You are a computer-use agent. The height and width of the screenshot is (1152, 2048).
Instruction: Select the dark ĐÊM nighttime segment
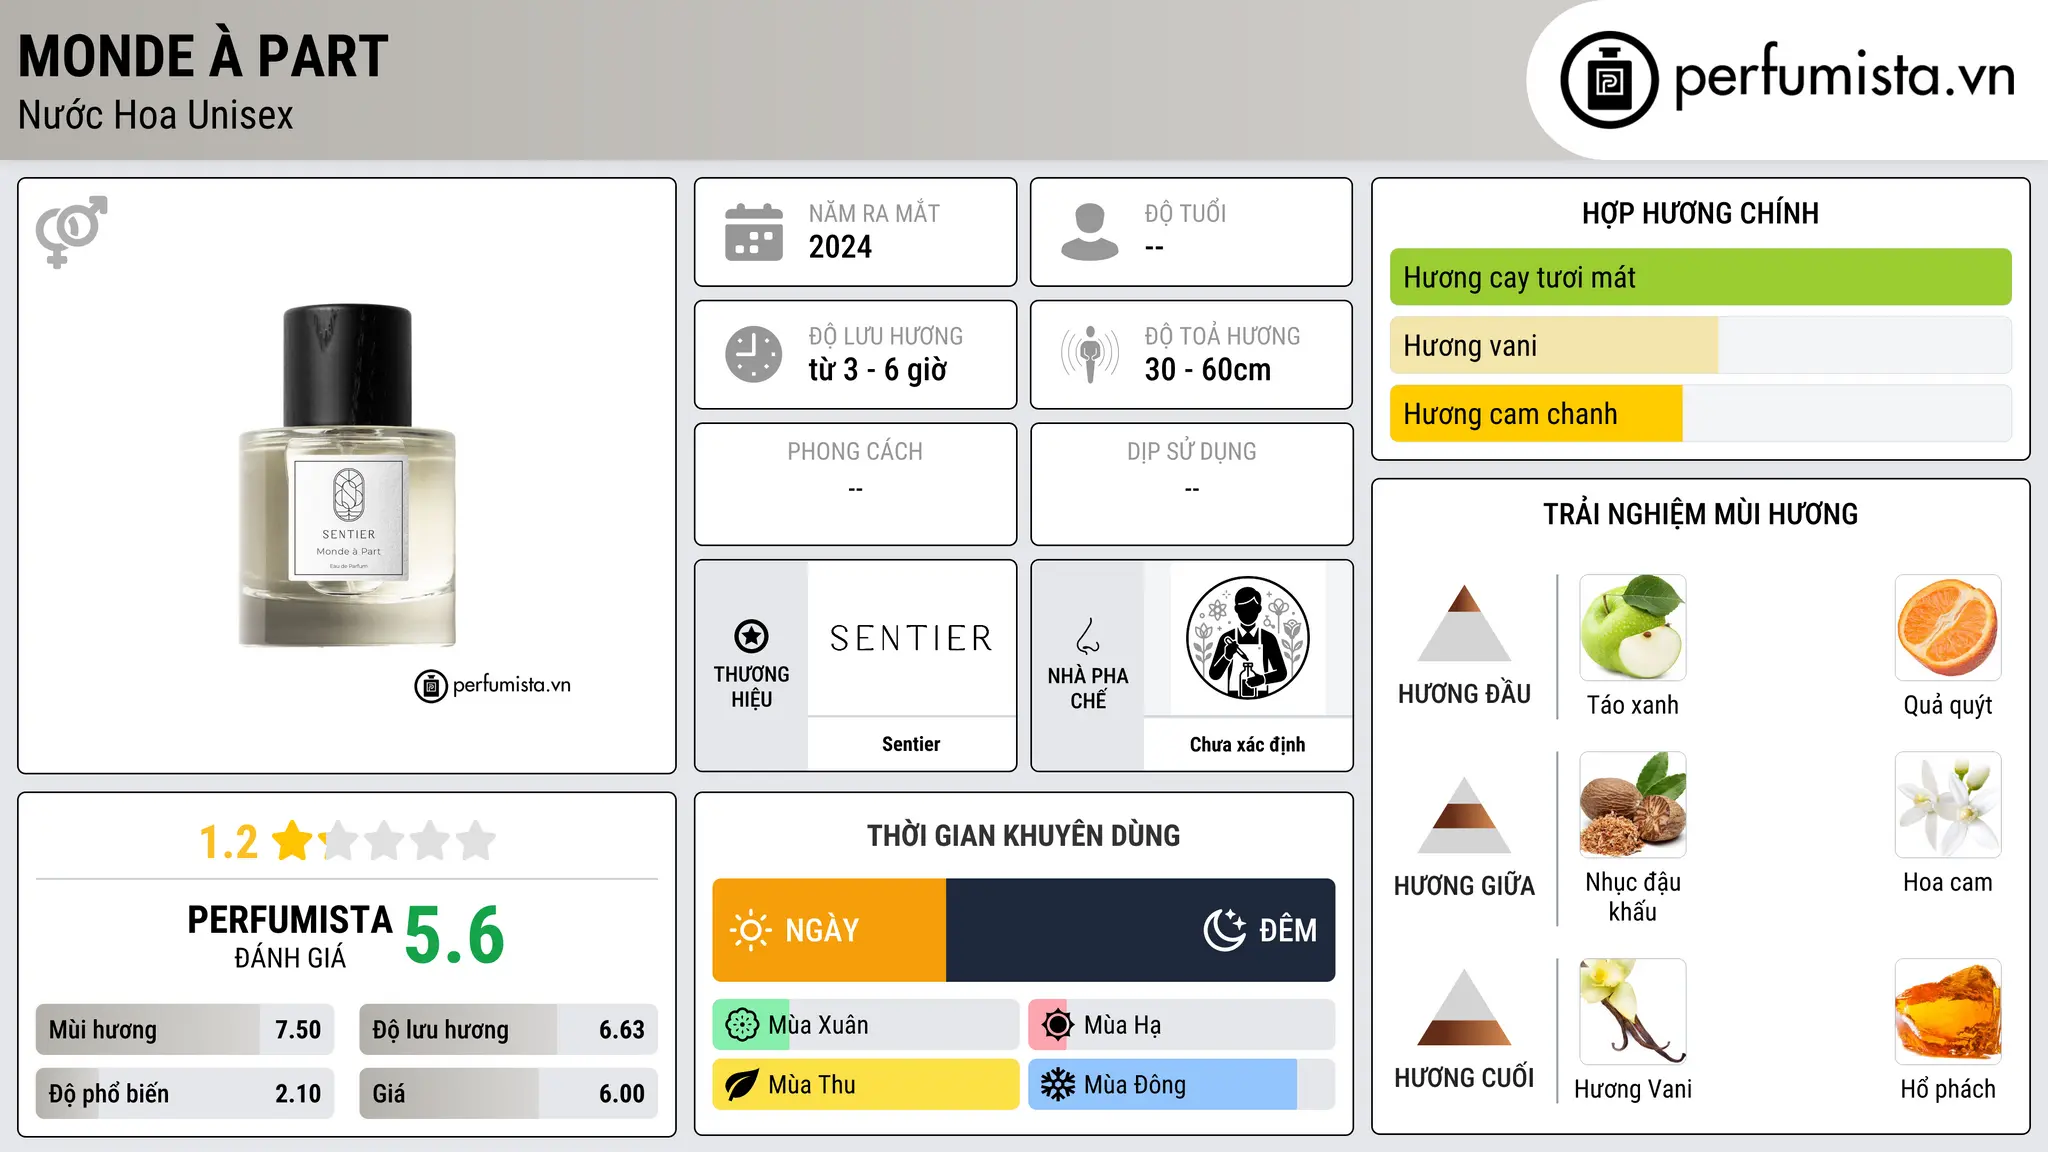[1140, 930]
